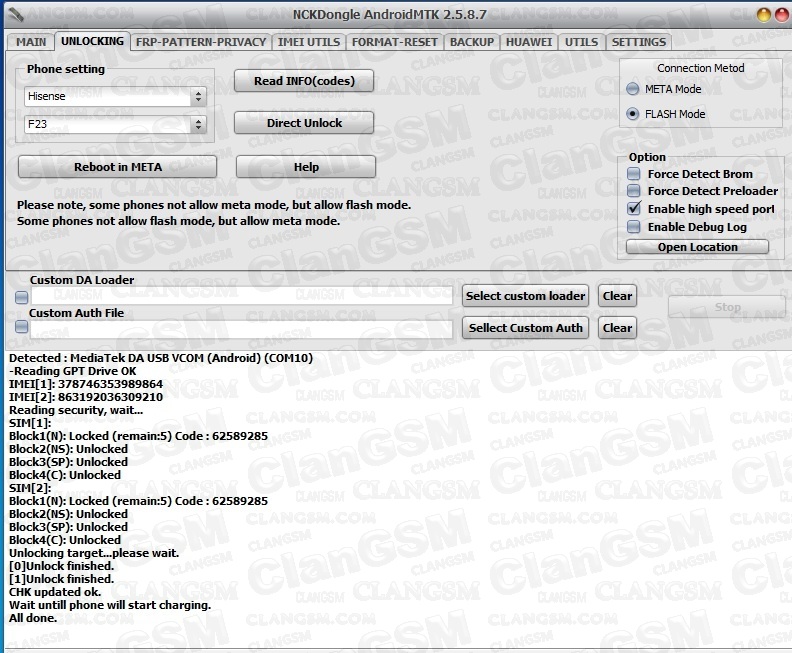Open the F23 model dropdown
This screenshot has height=653, width=792.
[115, 124]
